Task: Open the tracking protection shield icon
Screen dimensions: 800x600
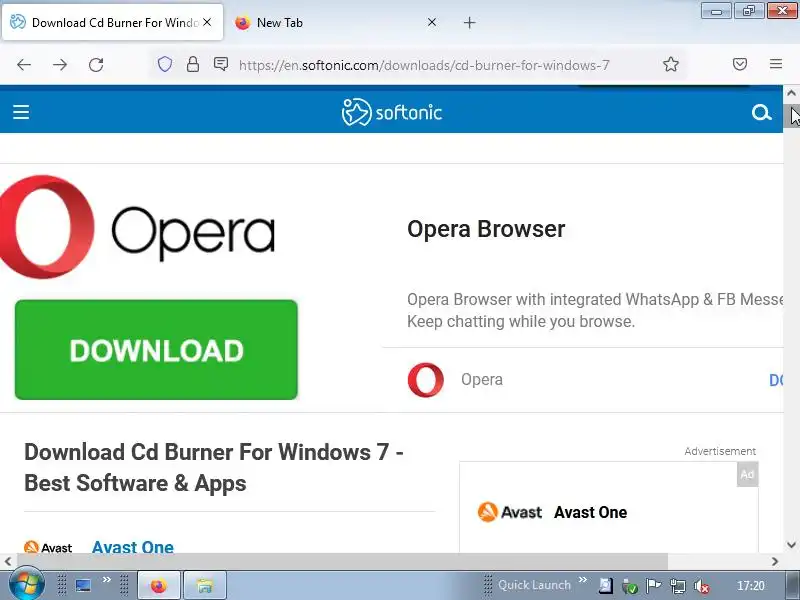Action: tap(164, 64)
